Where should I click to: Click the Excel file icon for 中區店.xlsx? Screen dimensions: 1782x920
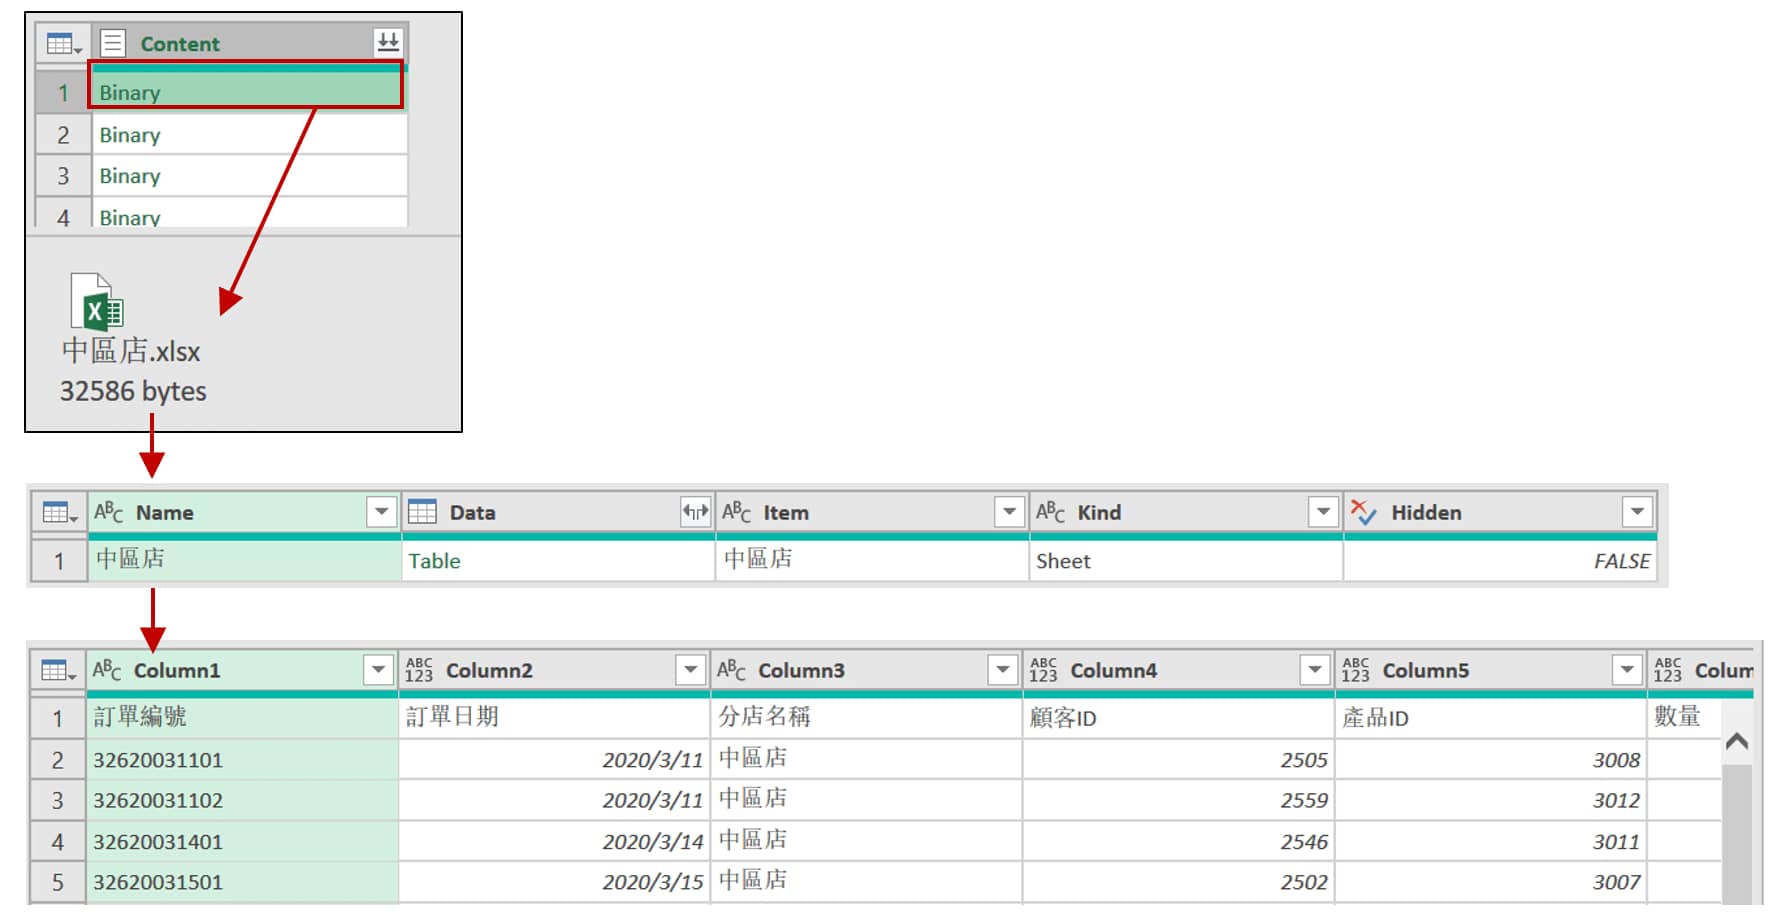click(x=97, y=302)
